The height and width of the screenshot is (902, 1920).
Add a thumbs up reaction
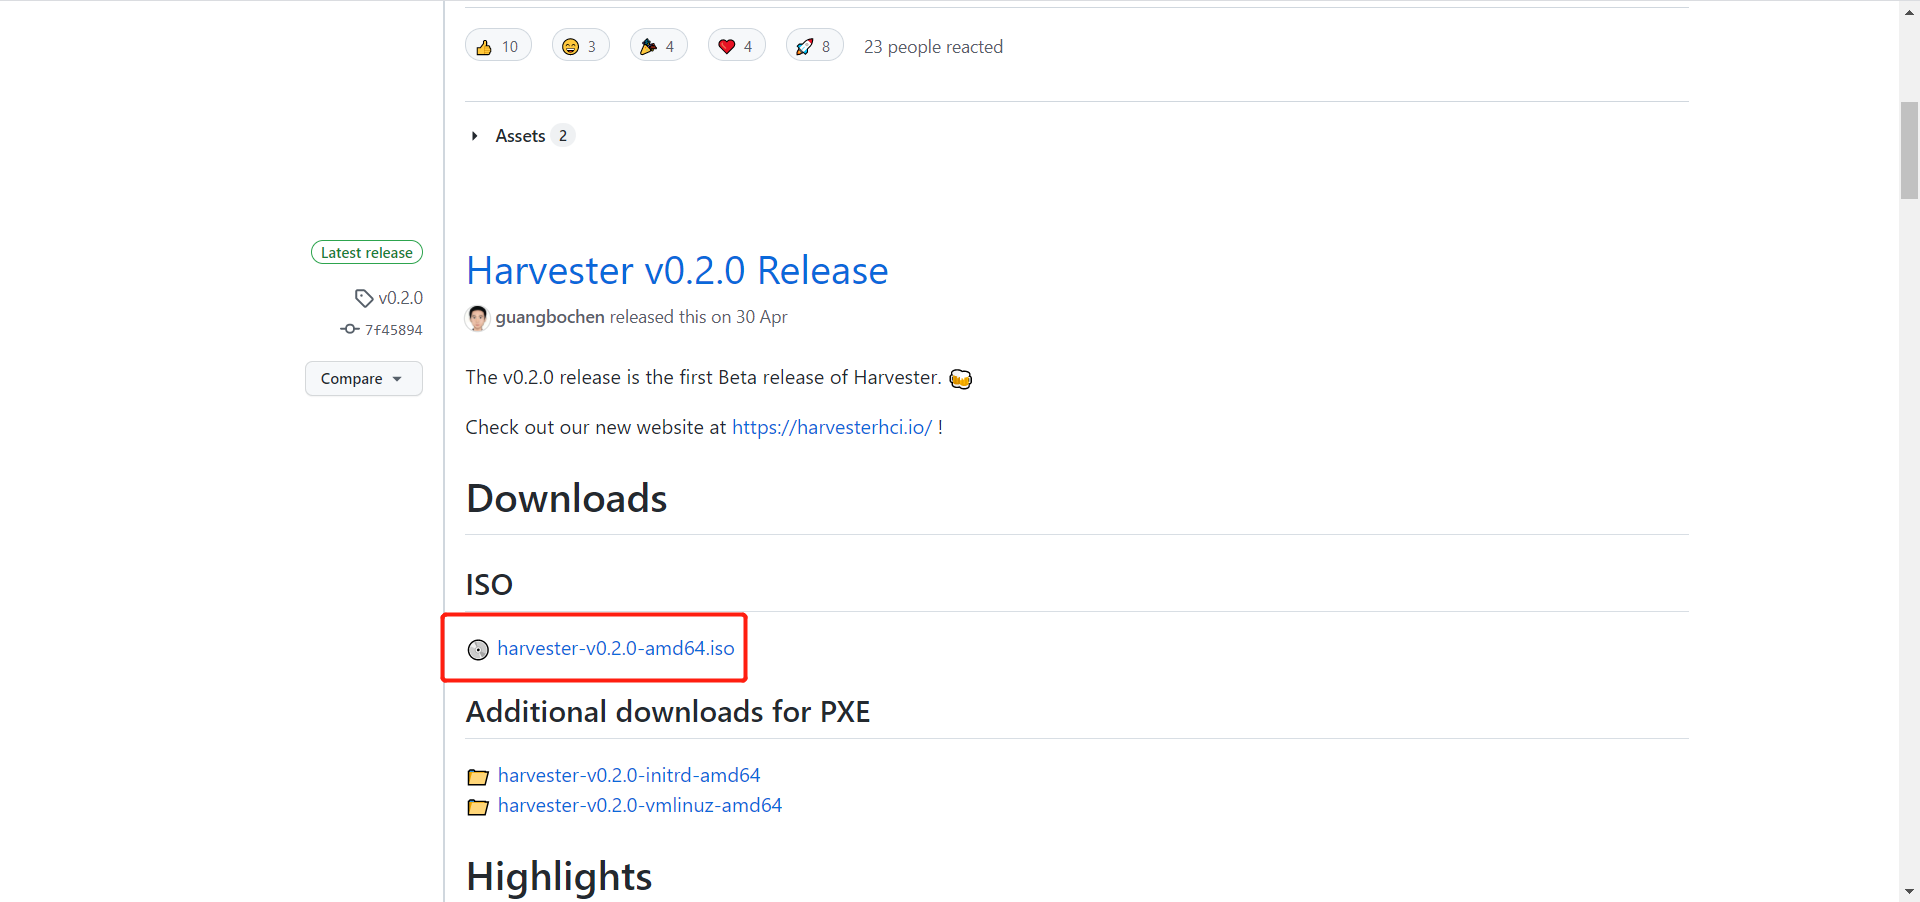[498, 46]
